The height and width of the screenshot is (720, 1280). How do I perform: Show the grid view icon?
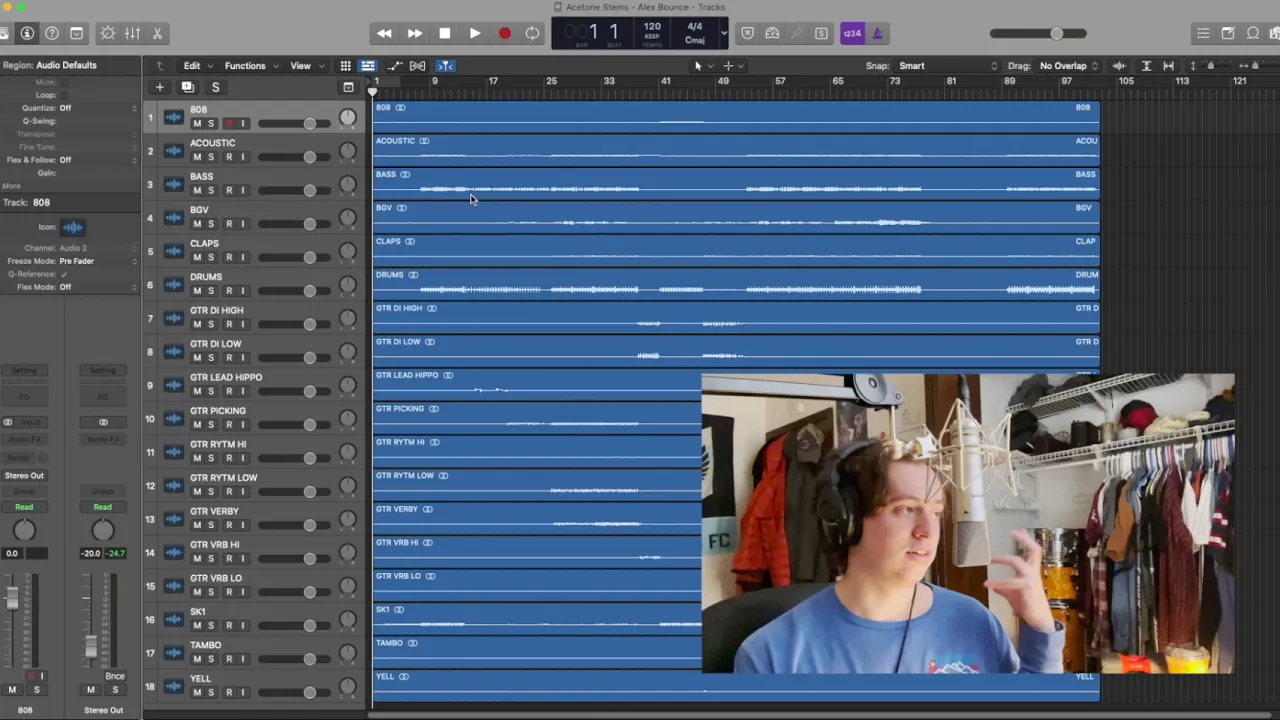point(345,66)
